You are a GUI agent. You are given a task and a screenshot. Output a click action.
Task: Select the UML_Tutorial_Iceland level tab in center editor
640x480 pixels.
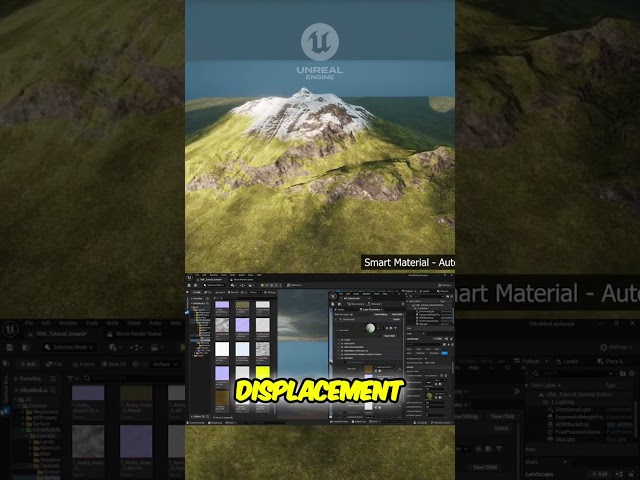pyautogui.click(x=210, y=280)
